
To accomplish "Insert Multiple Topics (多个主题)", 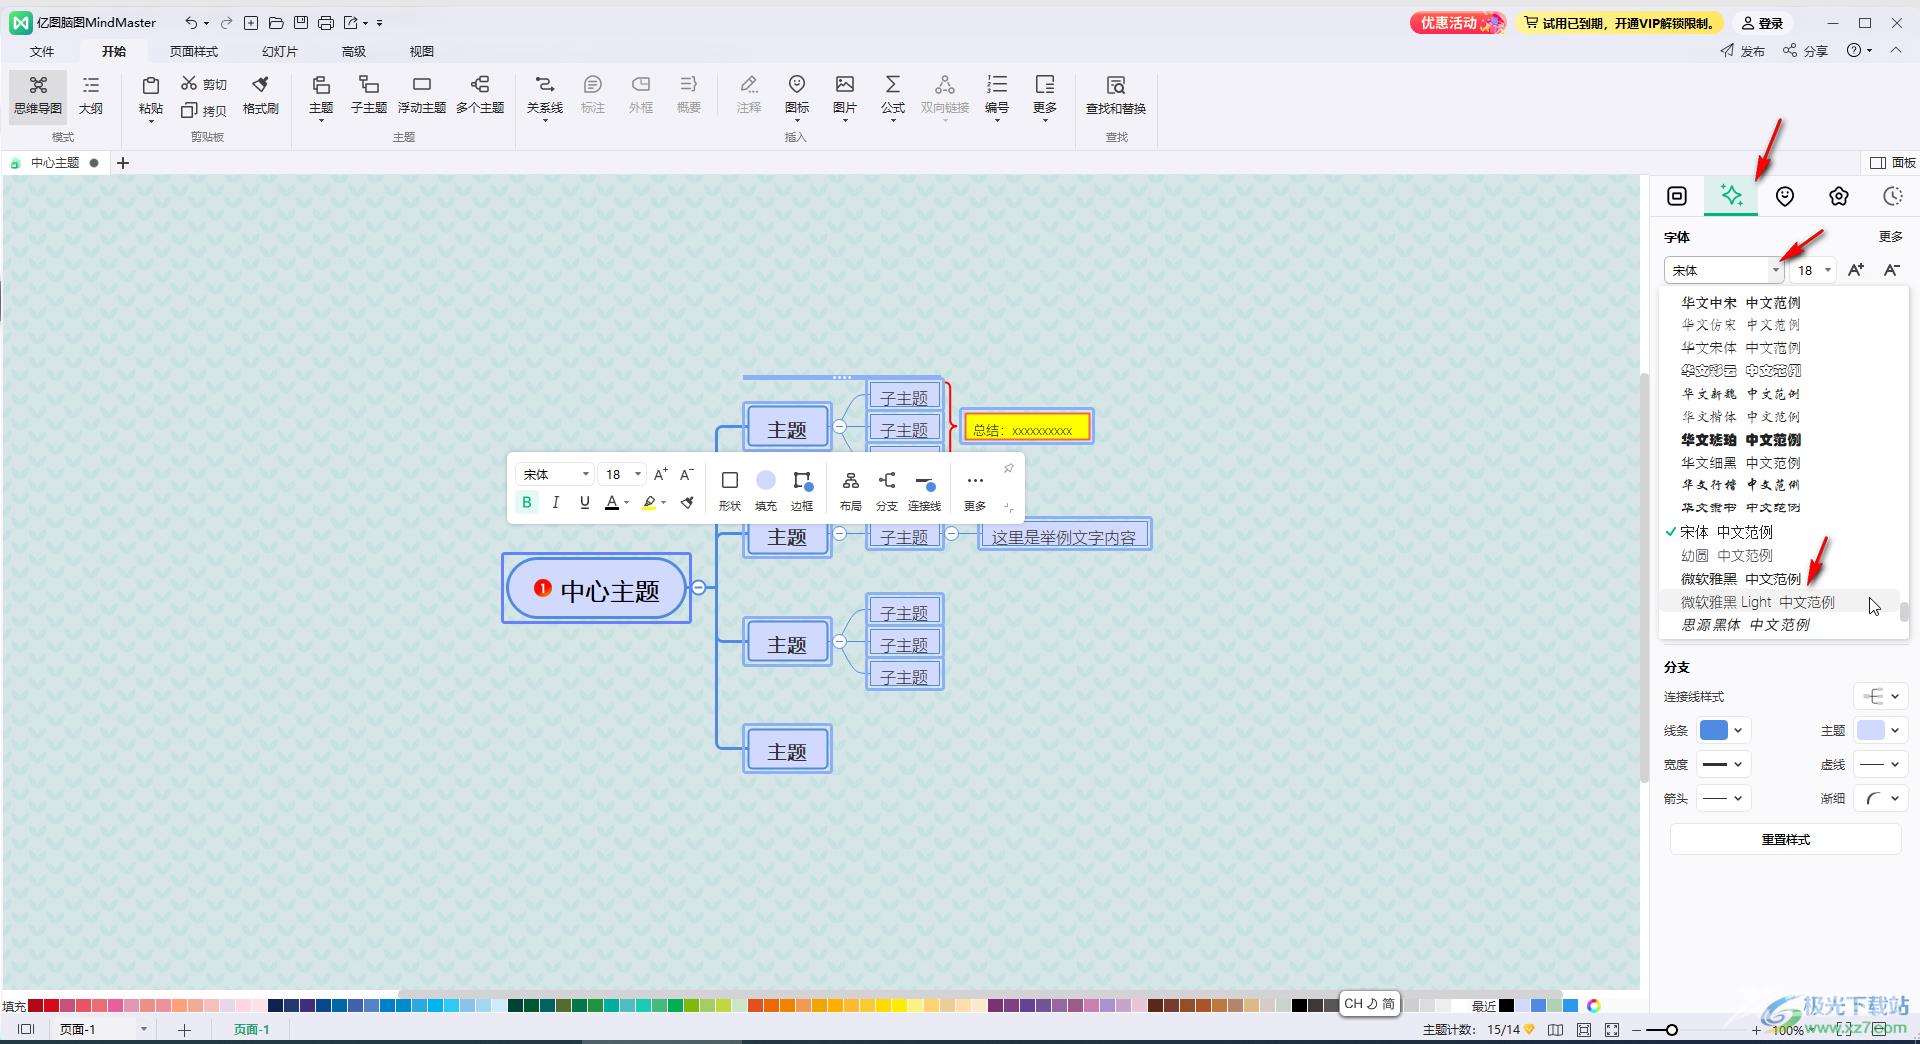I will (480, 96).
